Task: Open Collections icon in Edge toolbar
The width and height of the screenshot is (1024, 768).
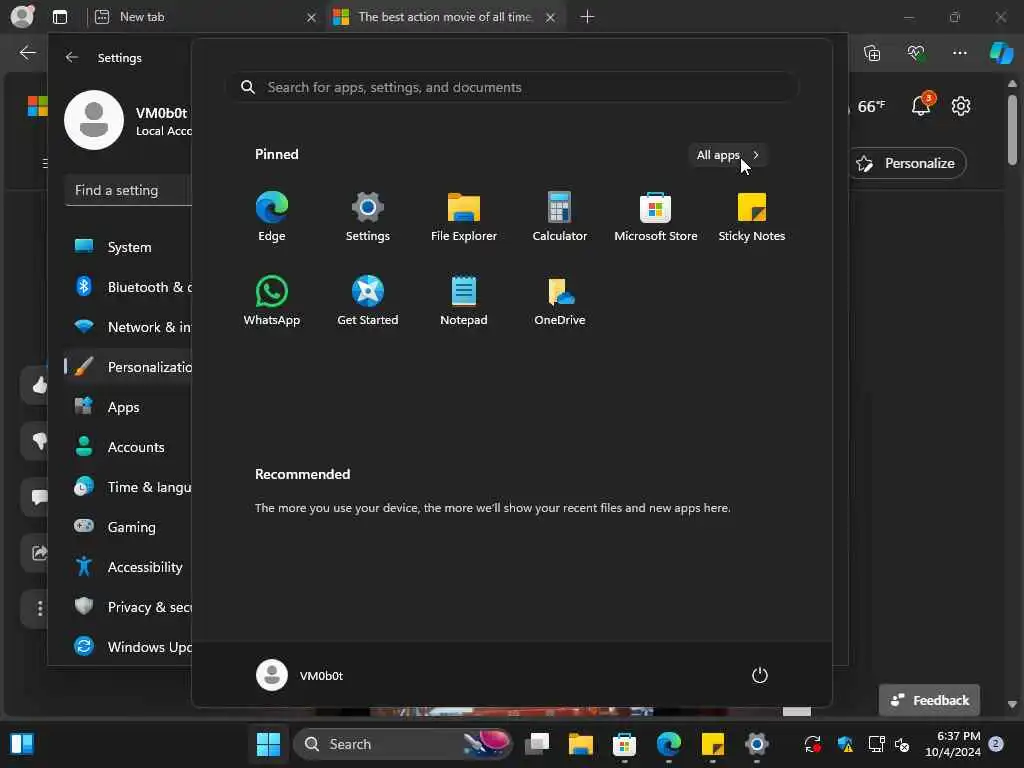Action: point(872,53)
